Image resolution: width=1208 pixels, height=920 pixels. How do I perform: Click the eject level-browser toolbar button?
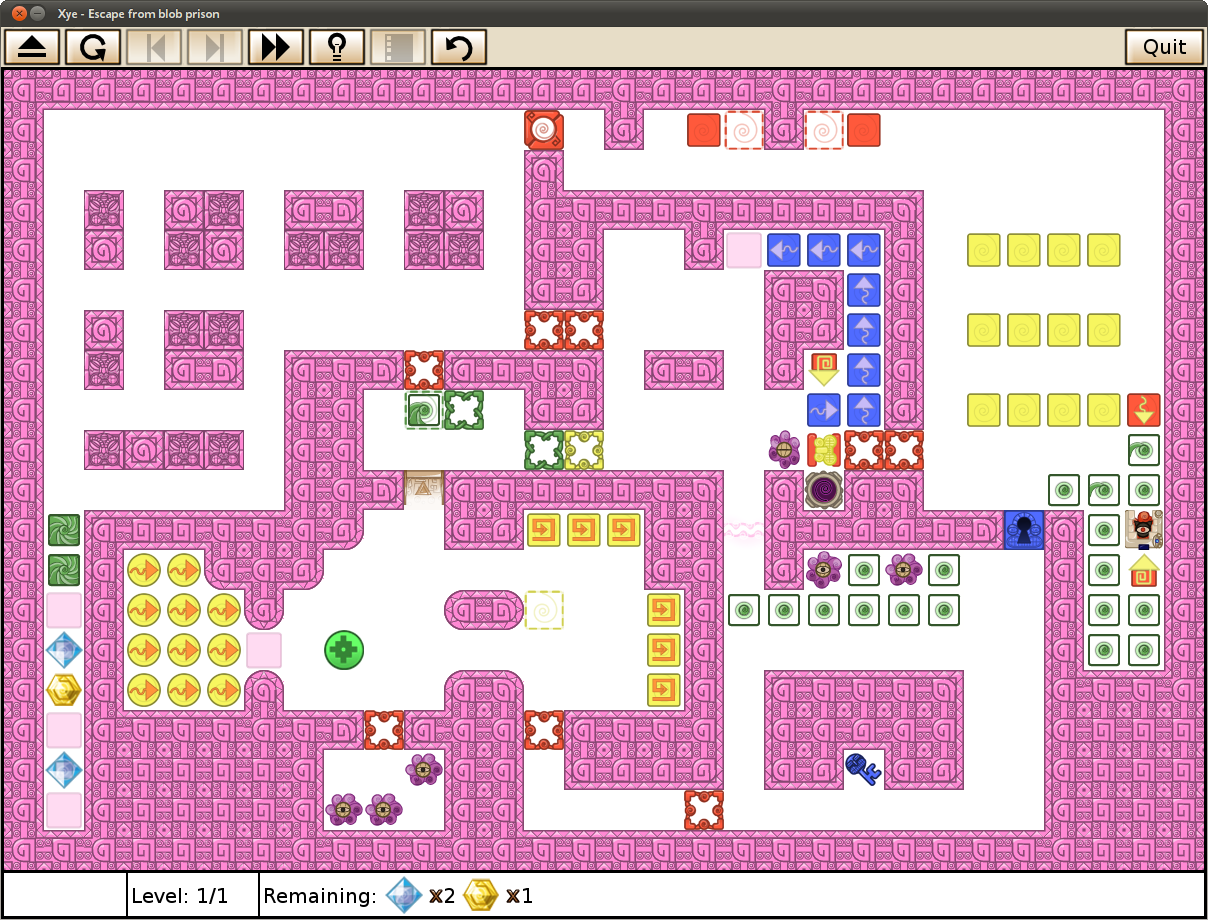point(33,47)
